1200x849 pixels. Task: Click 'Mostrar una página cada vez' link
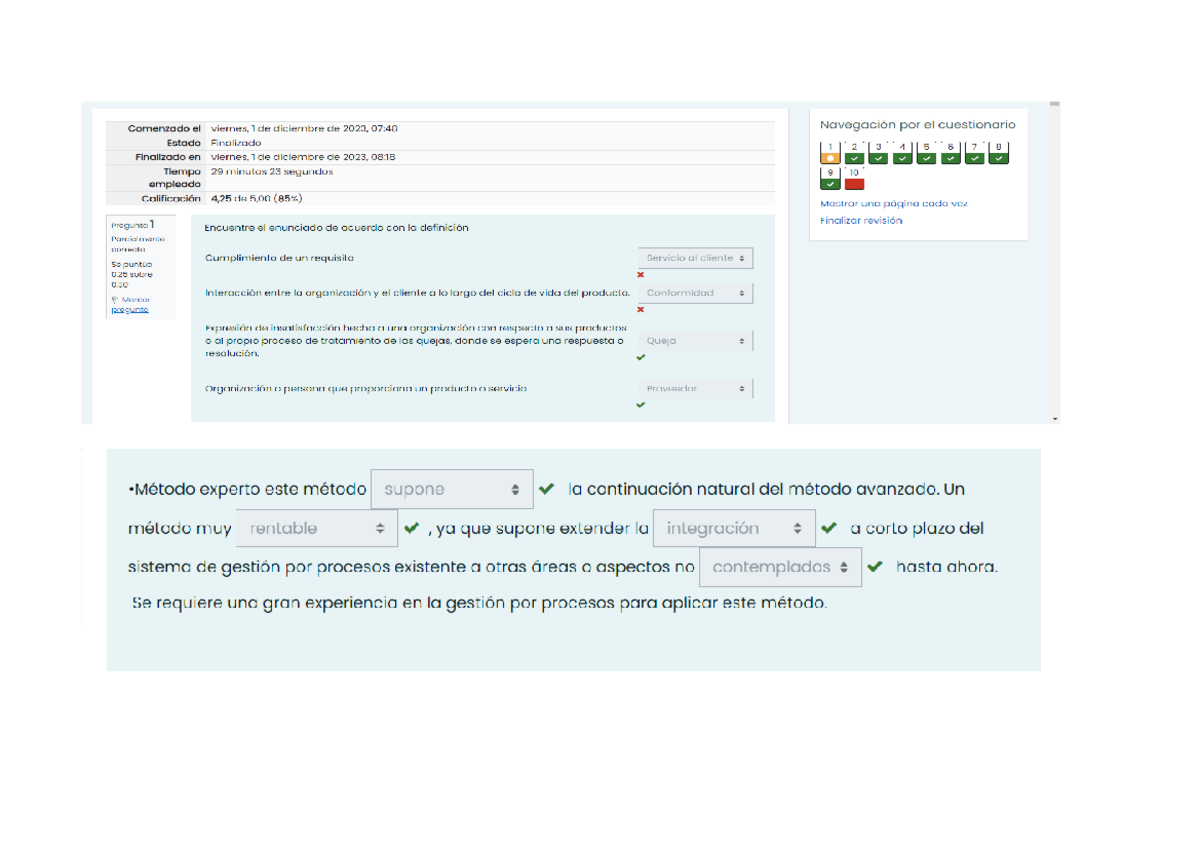tap(893, 203)
